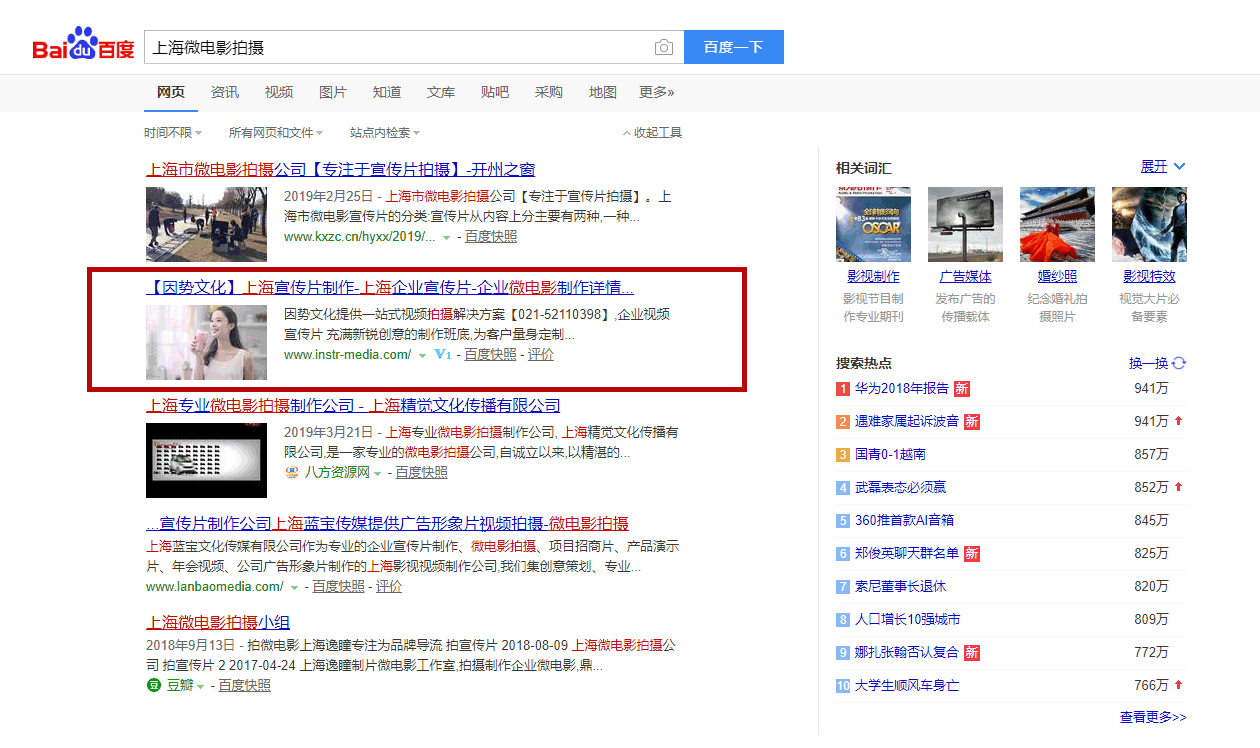Click rank number 1 hot search badge
Image resolution: width=1260 pixels, height=748 pixels.
pyautogui.click(x=843, y=388)
